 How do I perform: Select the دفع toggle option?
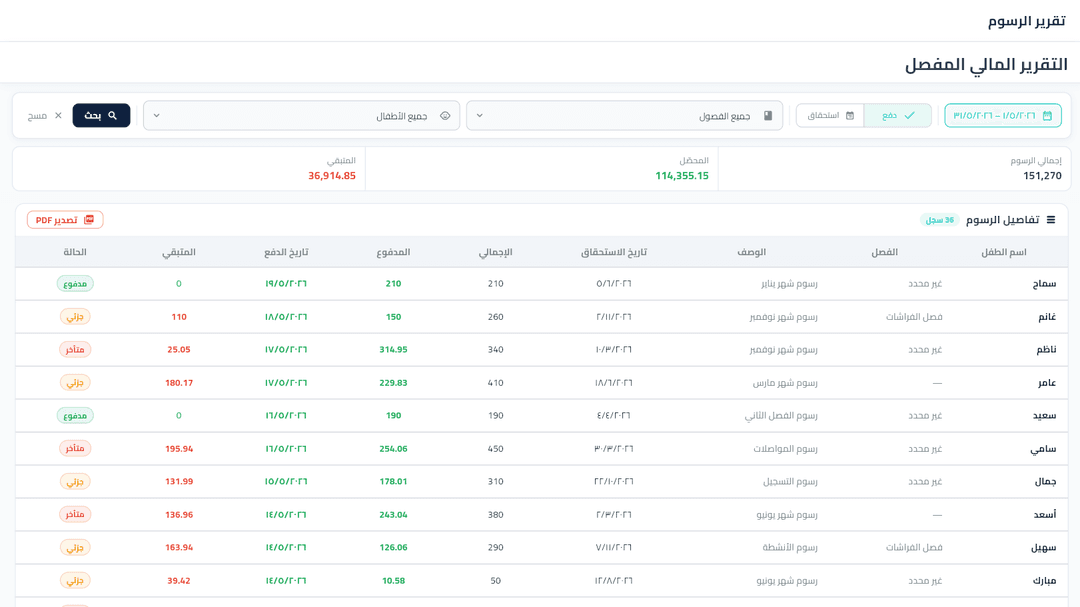click(897, 116)
